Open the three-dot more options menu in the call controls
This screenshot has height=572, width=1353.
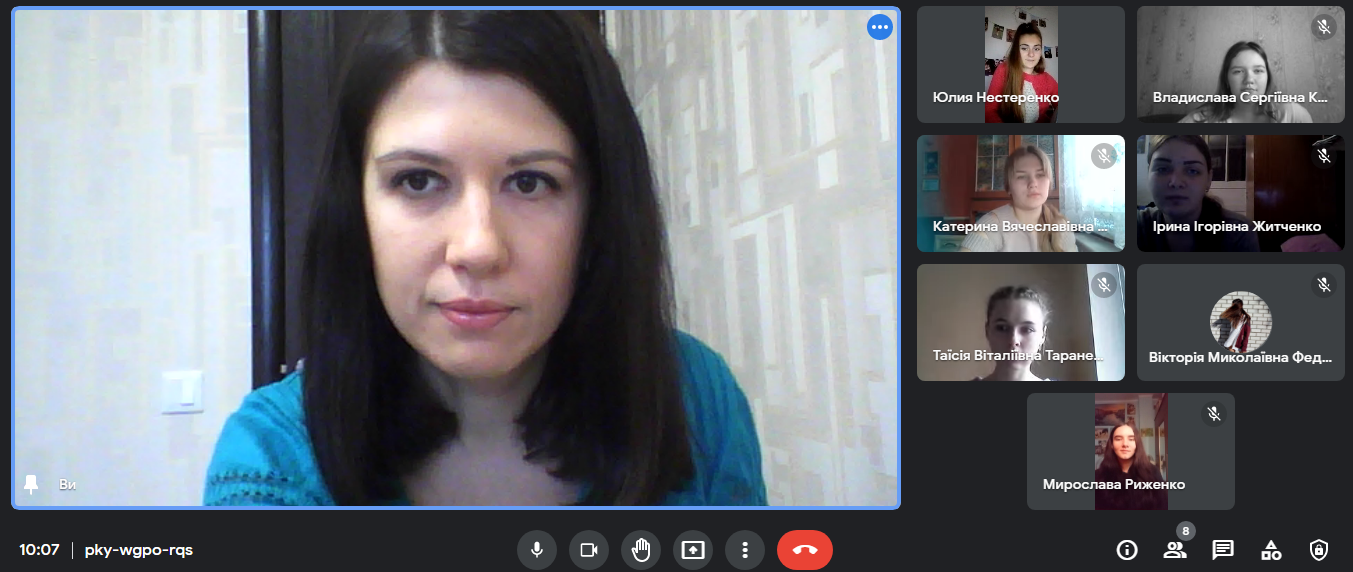point(745,550)
